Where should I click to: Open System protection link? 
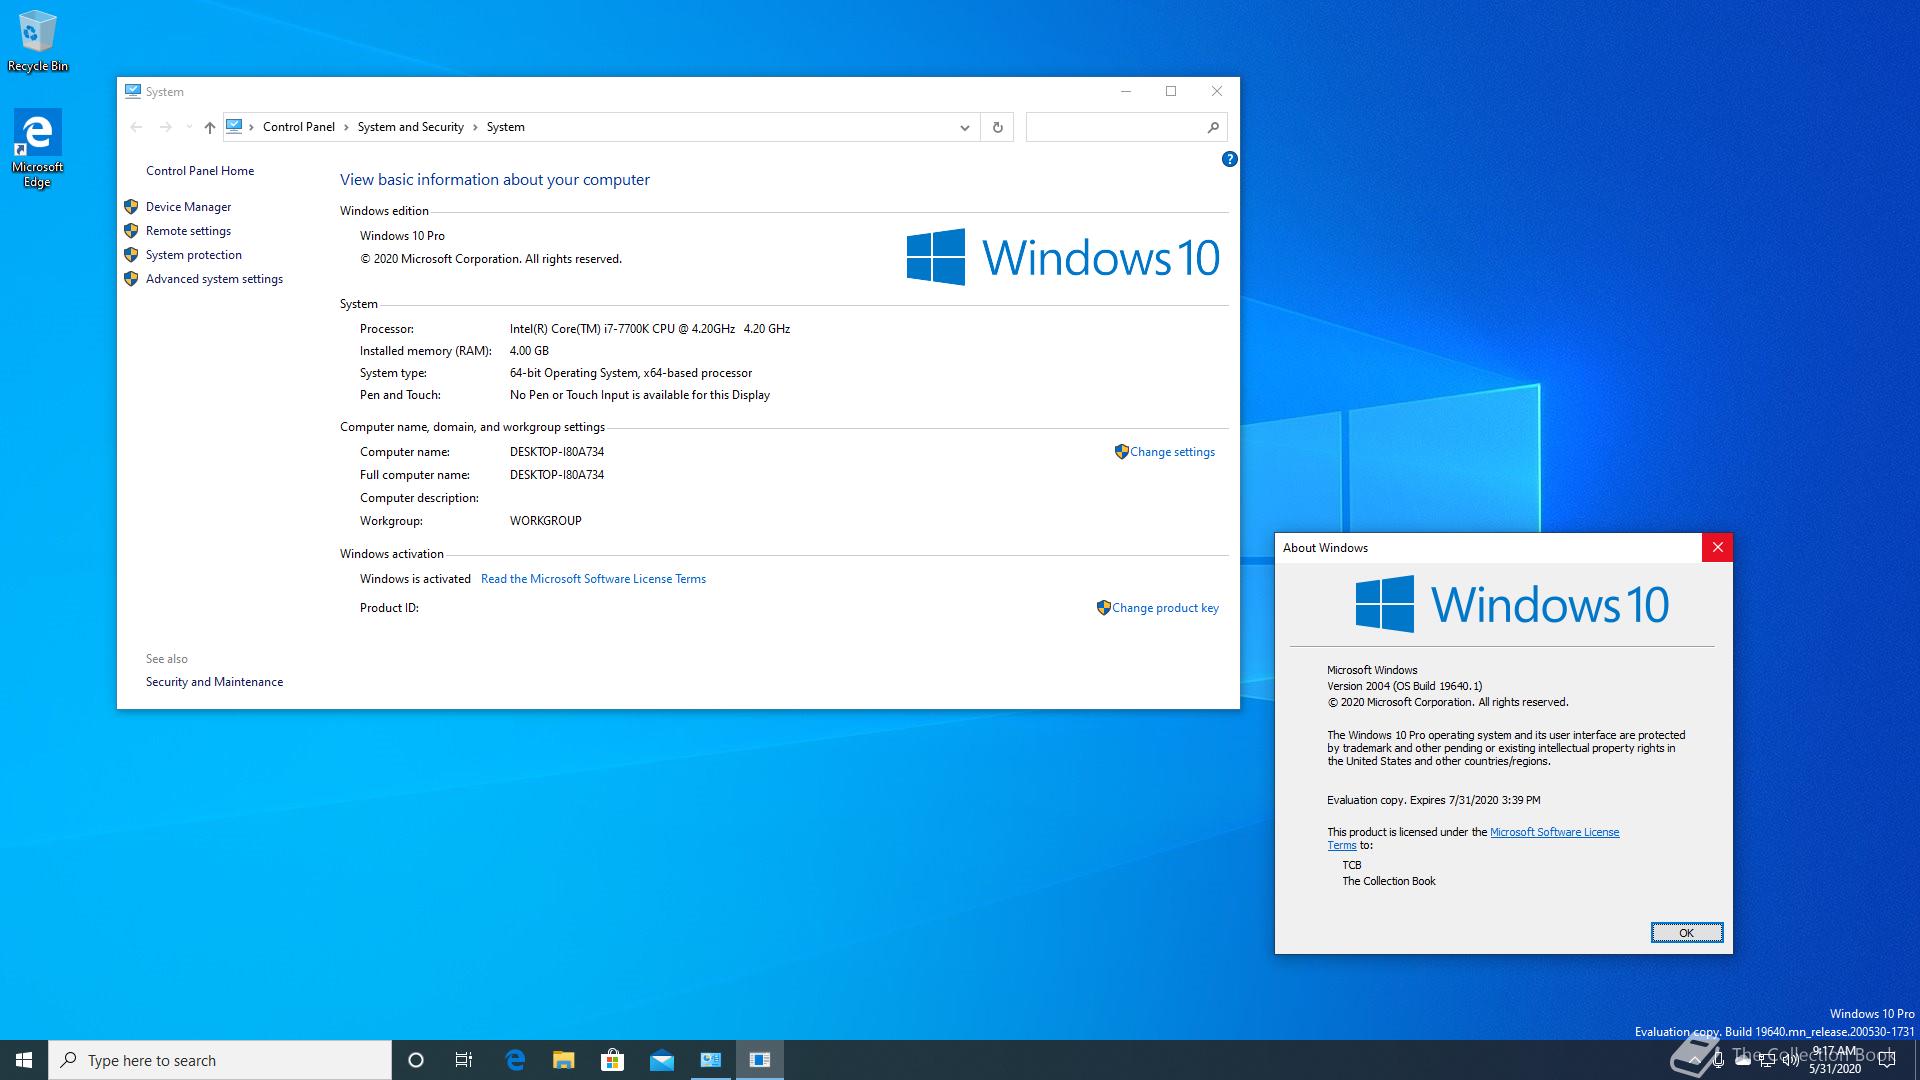tap(194, 255)
